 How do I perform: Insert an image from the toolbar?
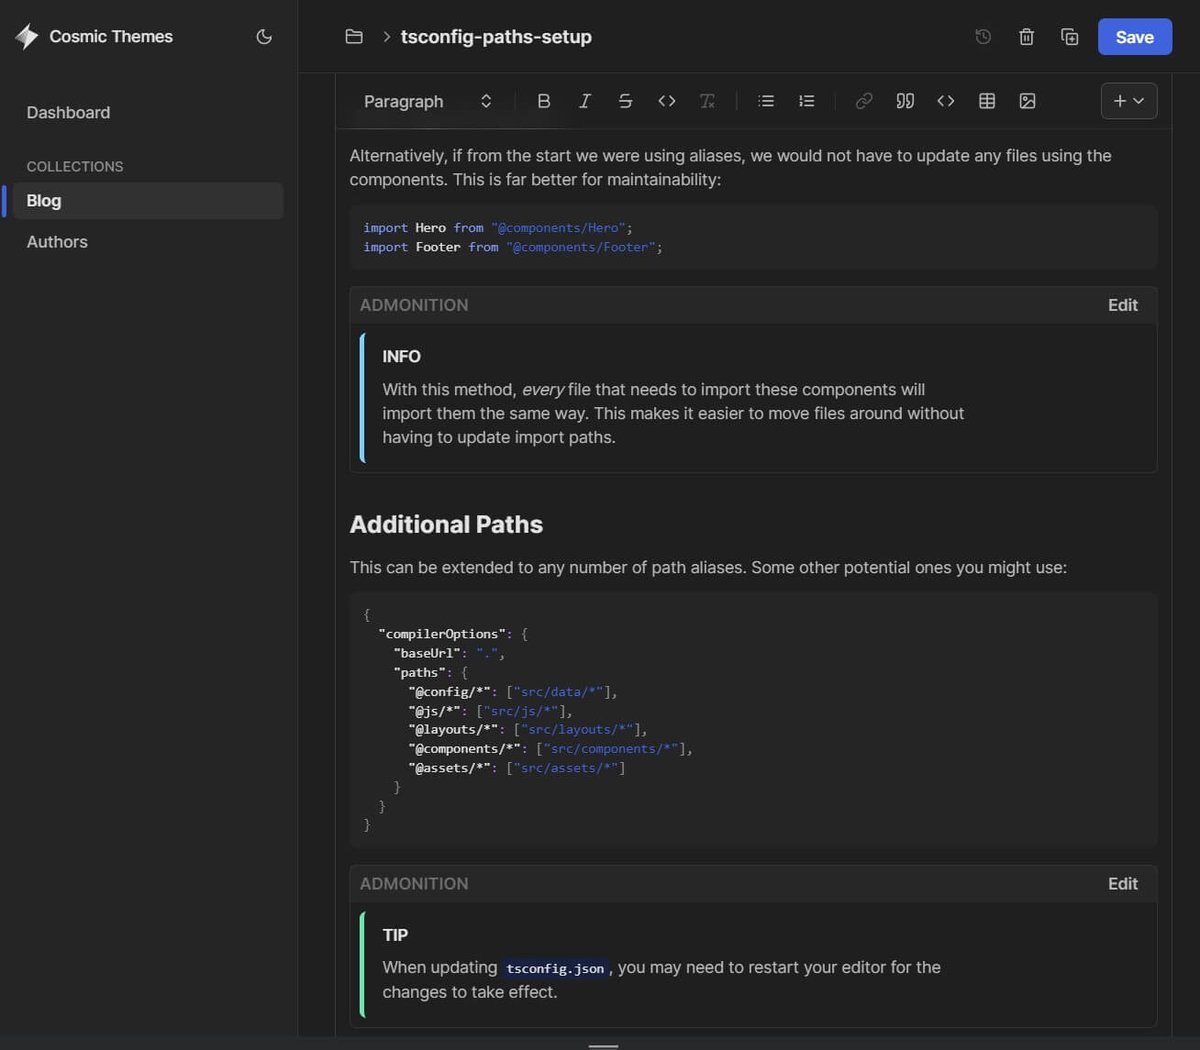[1027, 101]
